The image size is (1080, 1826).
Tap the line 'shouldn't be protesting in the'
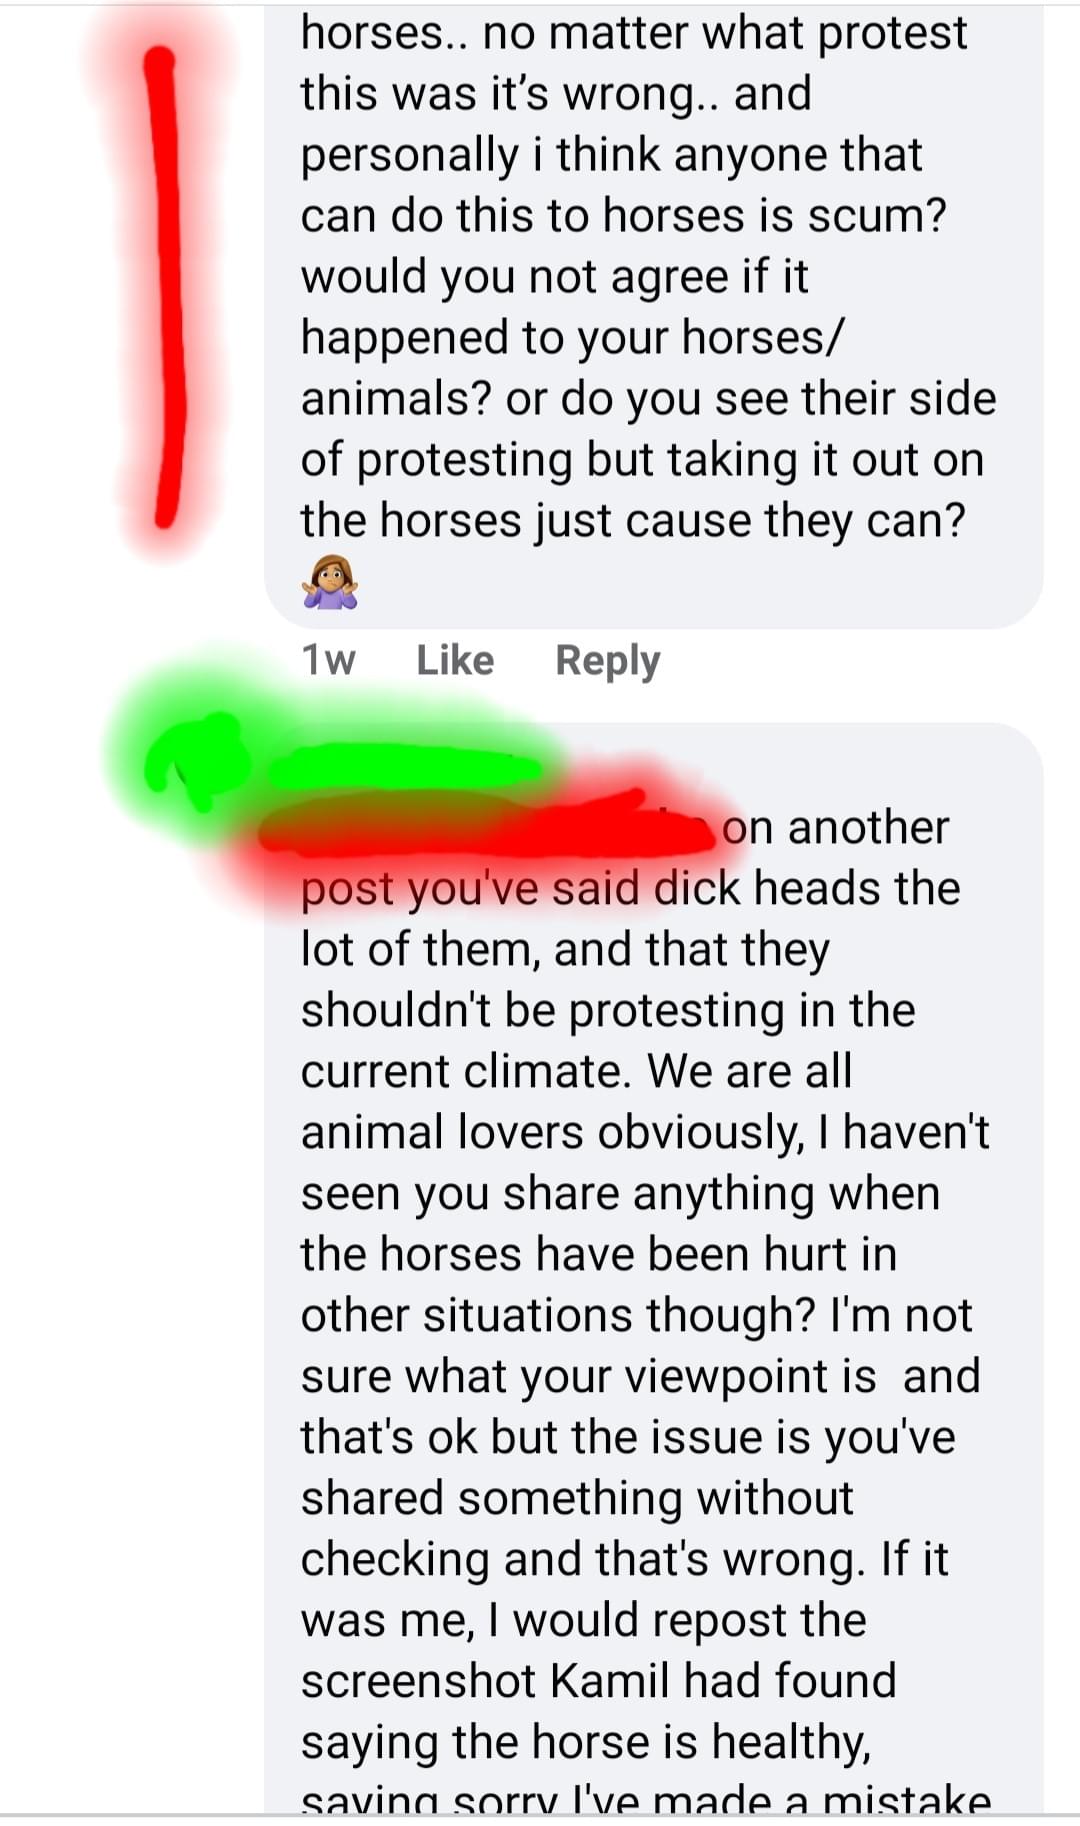click(x=608, y=1010)
